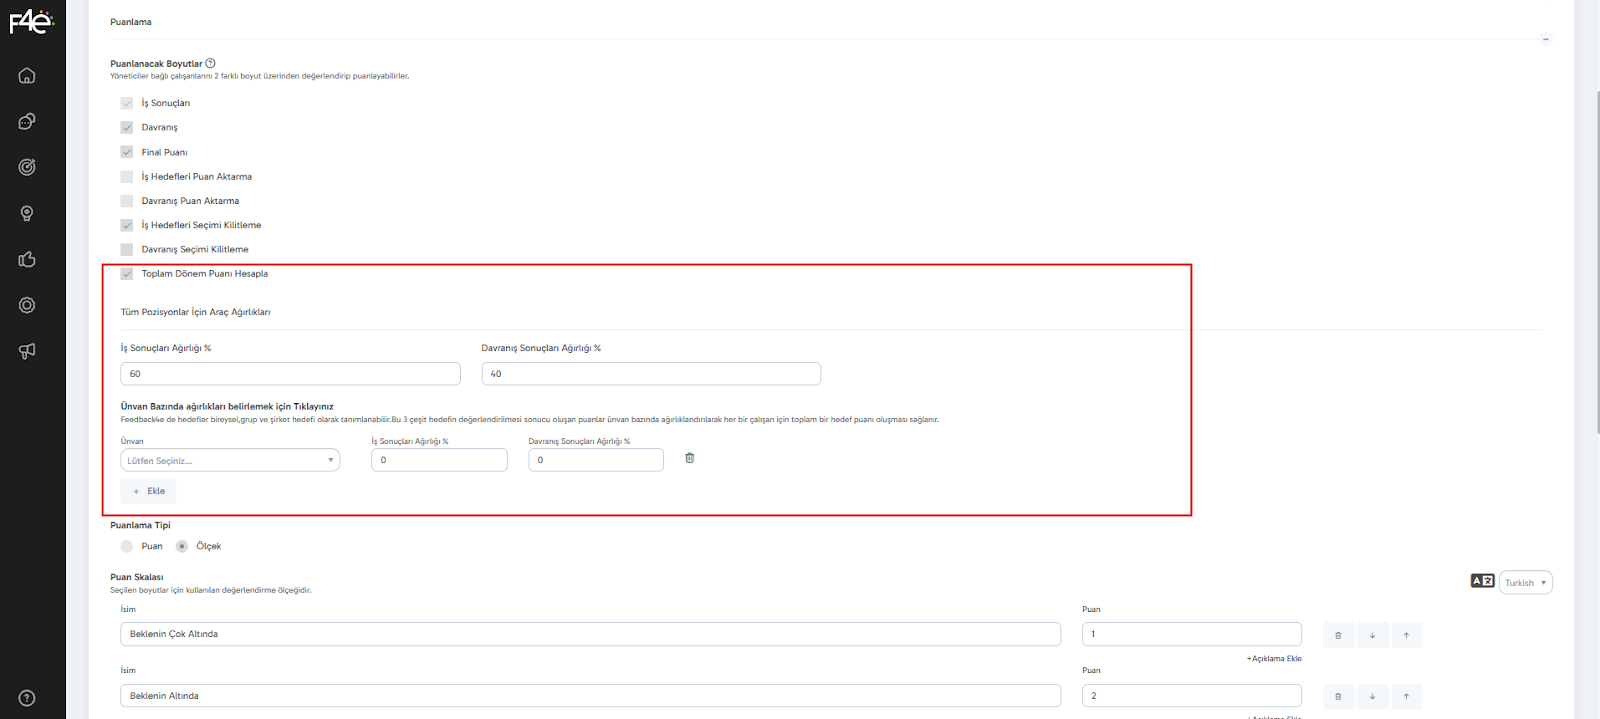The height and width of the screenshot is (719, 1600).
Task: Click the lightbulb icon in the sidebar
Action: [x=27, y=213]
